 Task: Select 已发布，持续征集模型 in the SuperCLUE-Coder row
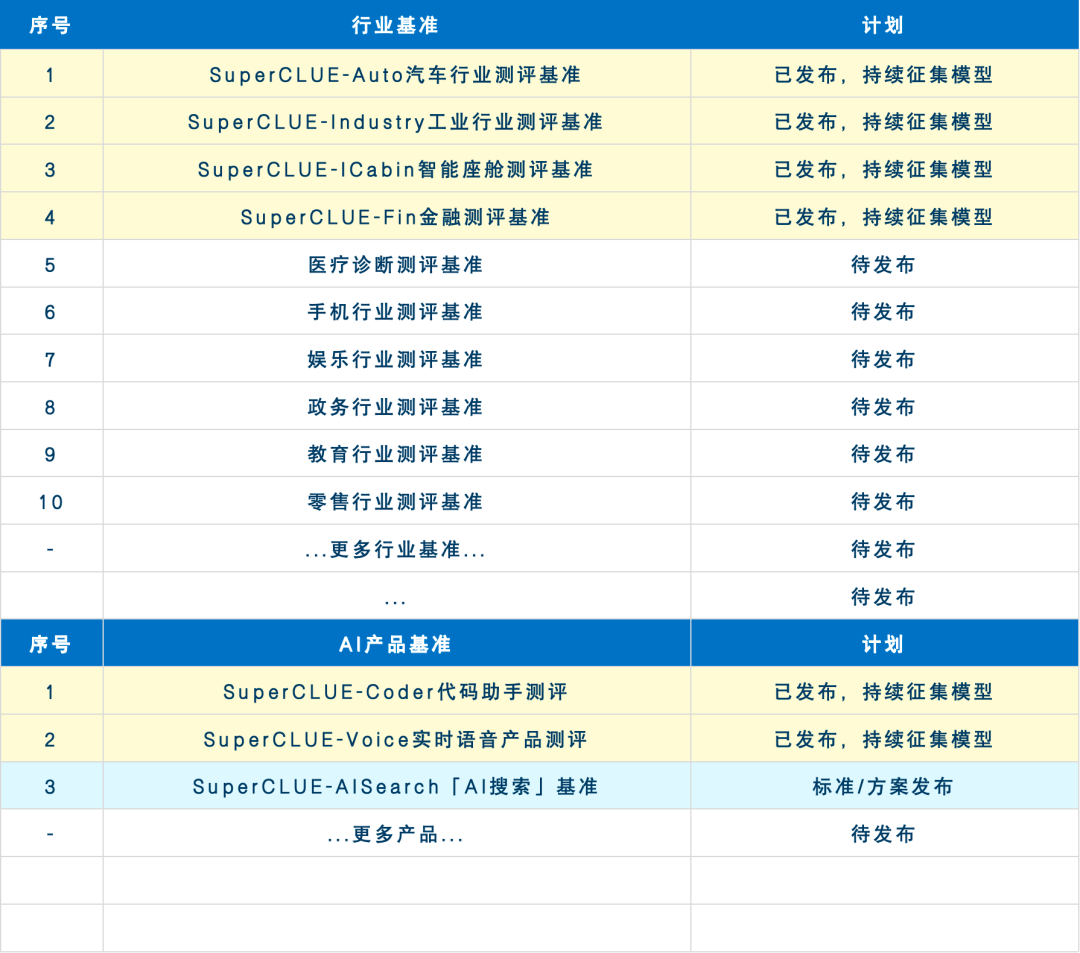point(883,691)
